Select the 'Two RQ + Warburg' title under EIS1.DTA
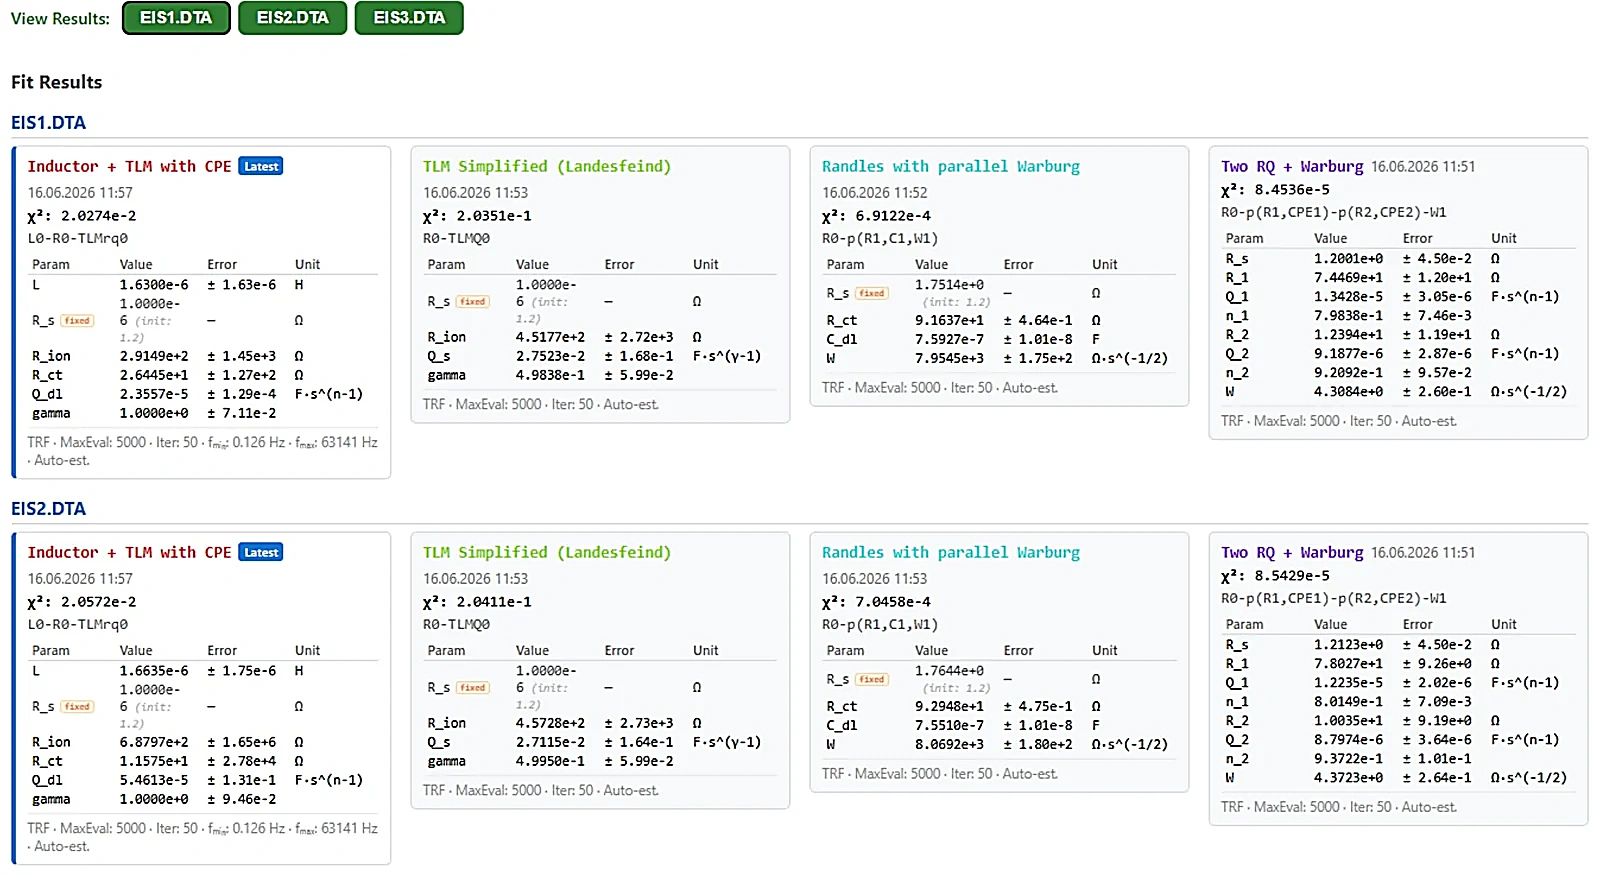1600x876 pixels. click(1292, 166)
